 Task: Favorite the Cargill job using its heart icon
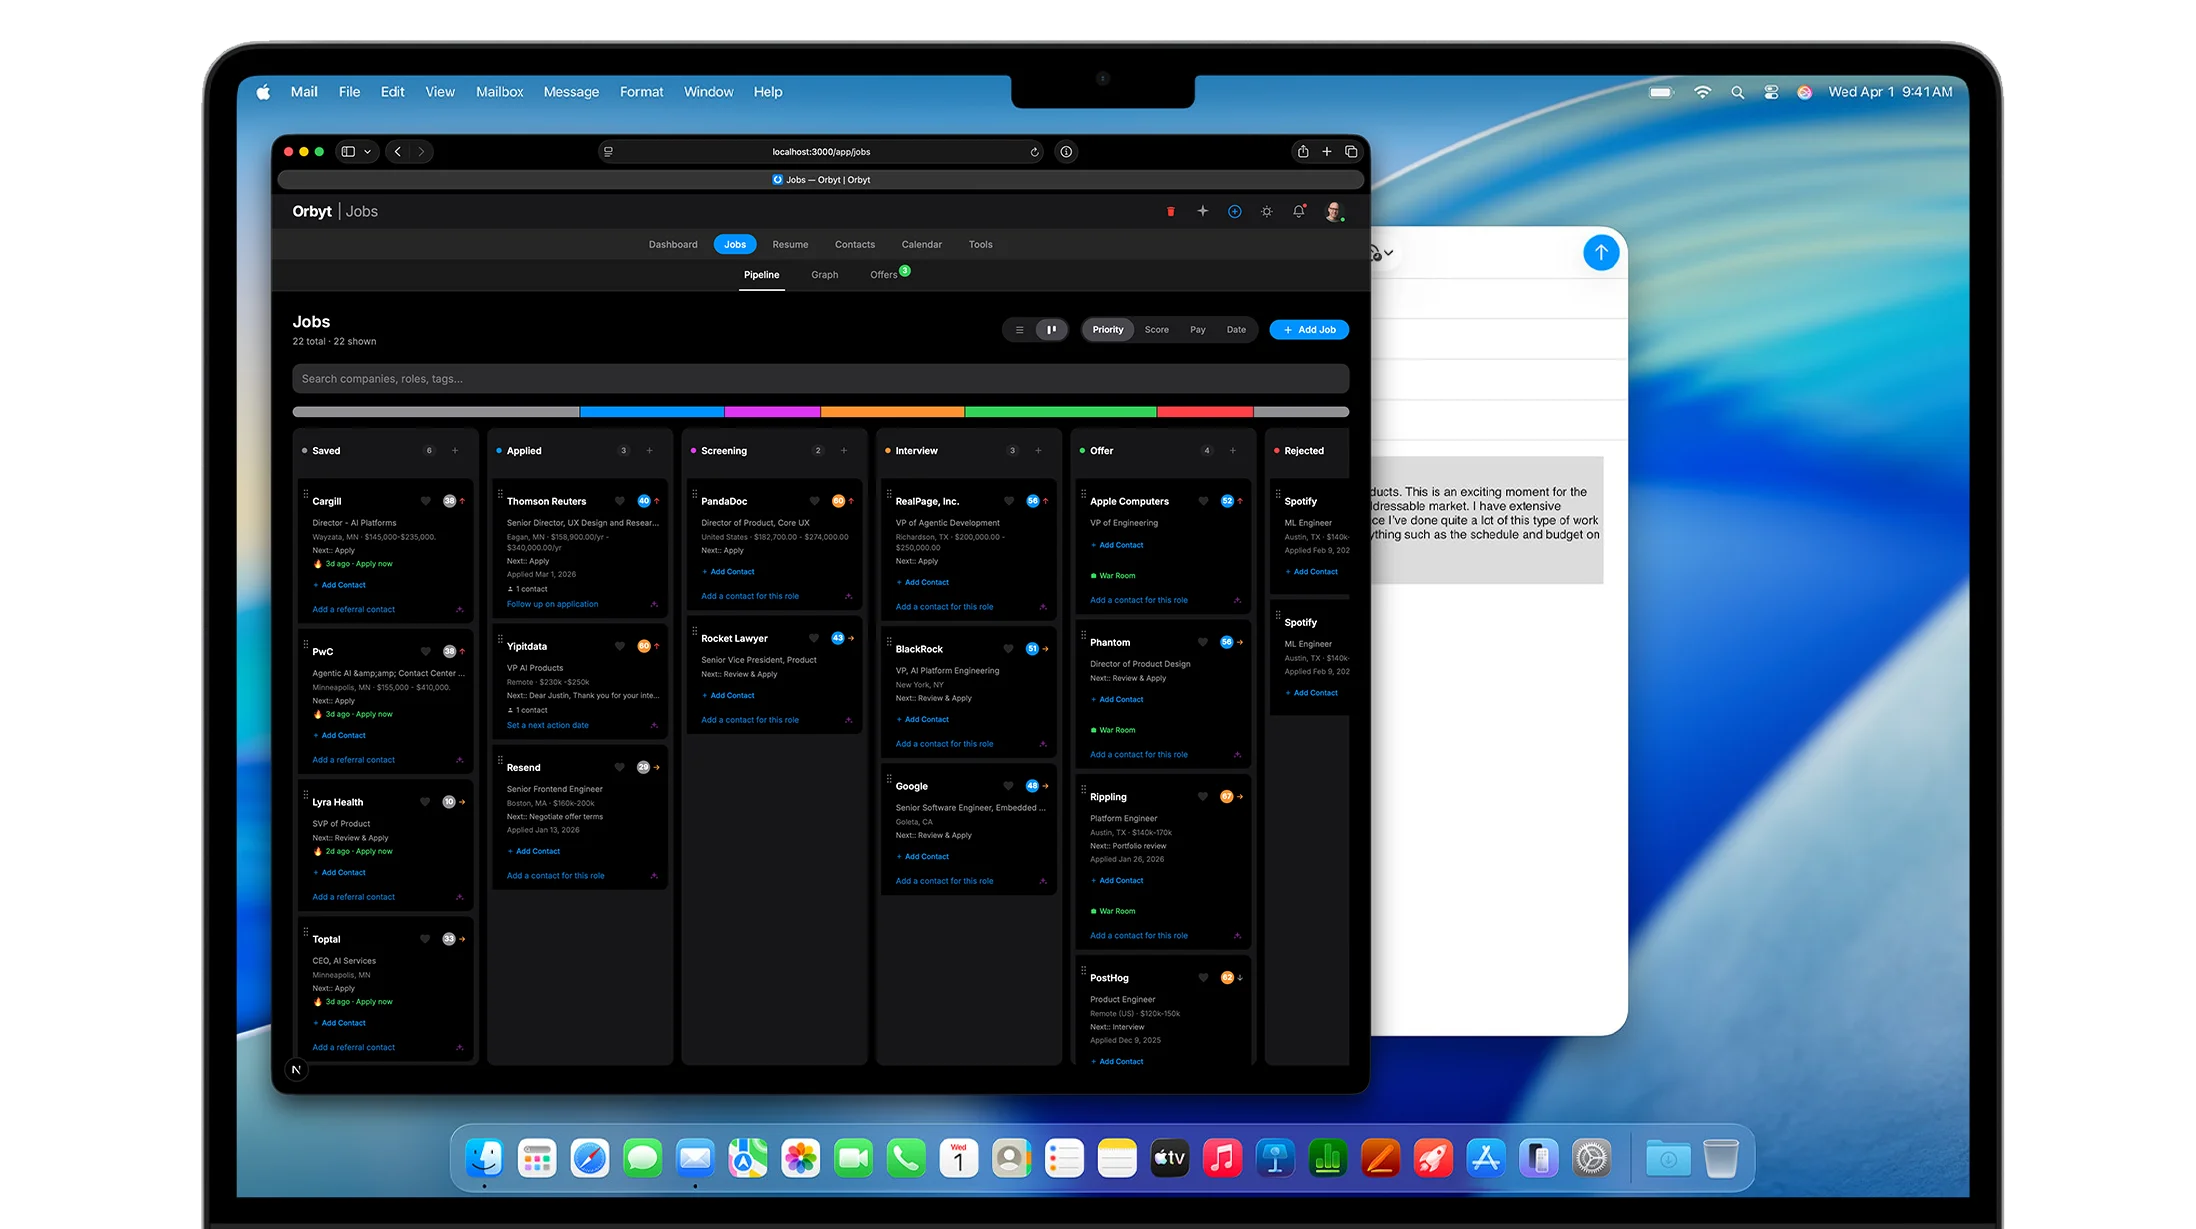pyautogui.click(x=423, y=501)
